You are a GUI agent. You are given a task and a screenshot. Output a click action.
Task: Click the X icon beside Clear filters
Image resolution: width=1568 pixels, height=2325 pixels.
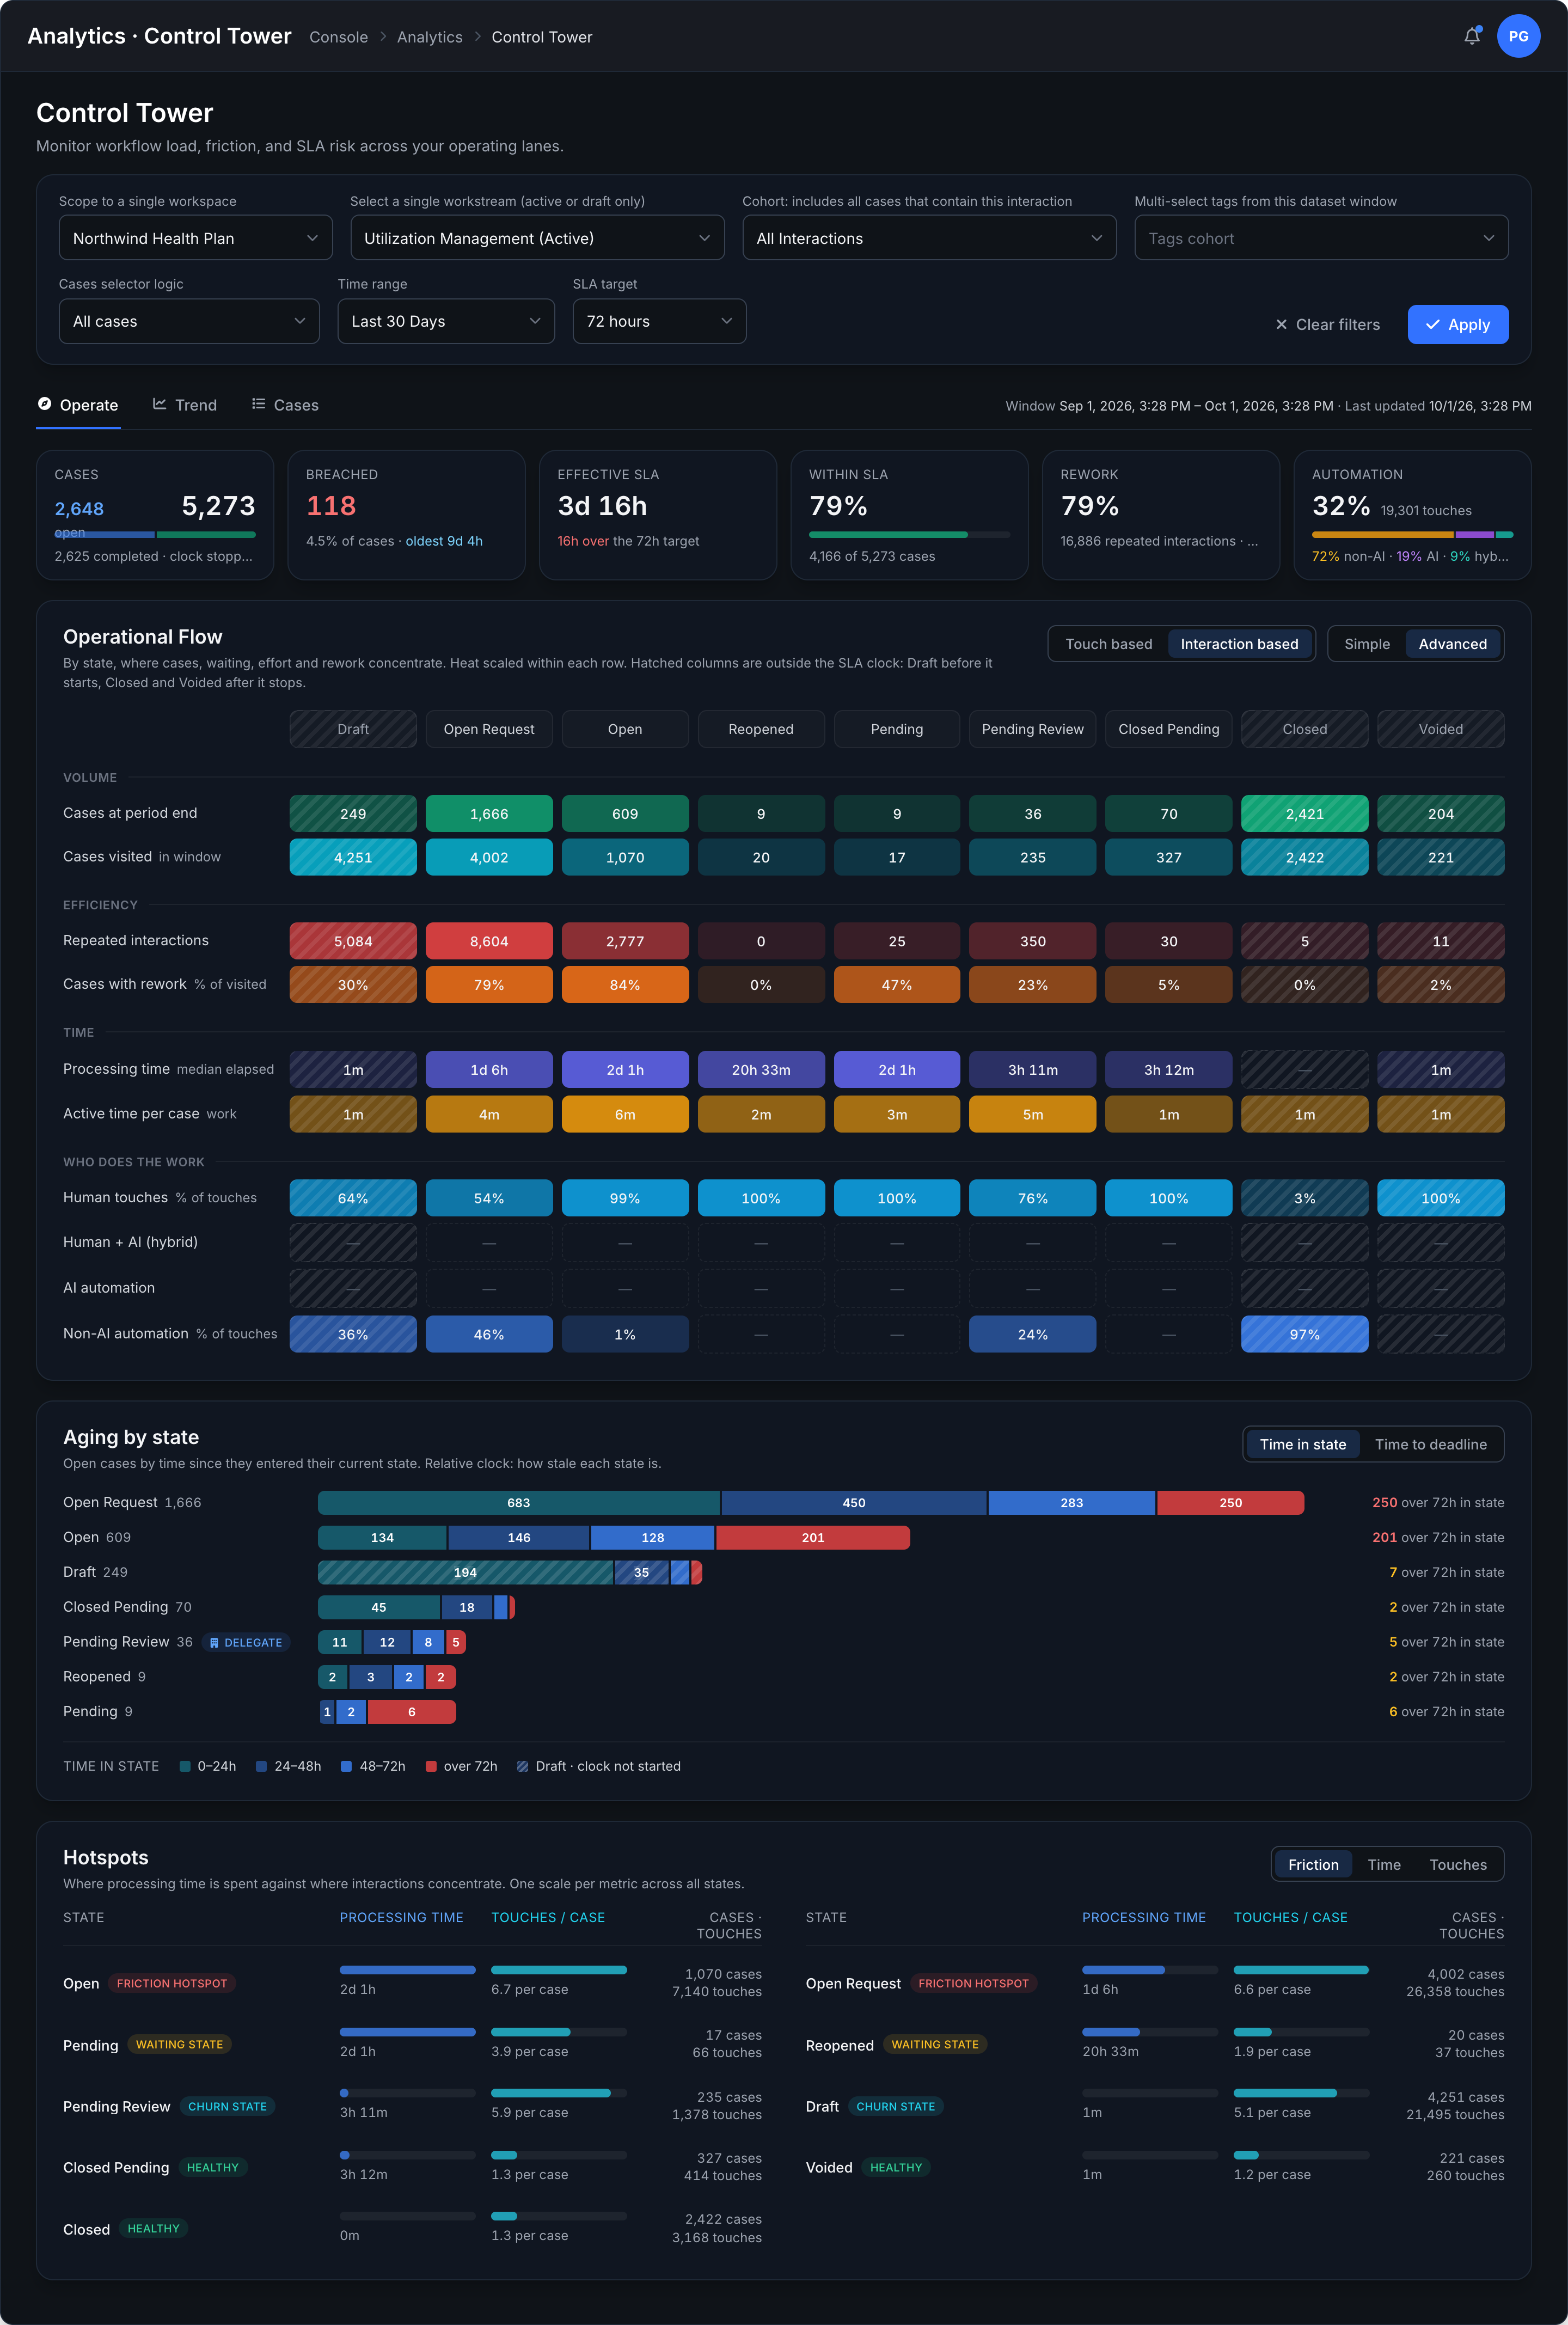coord(1281,325)
